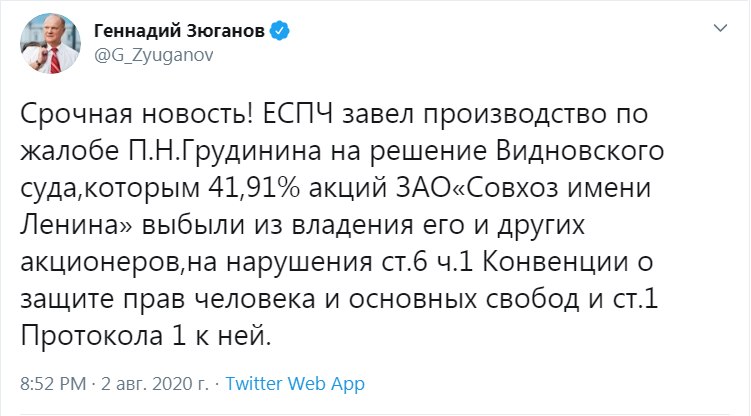Open the Twitter Web App source link
This screenshot has width=751, height=416.
pyautogui.click(x=295, y=384)
